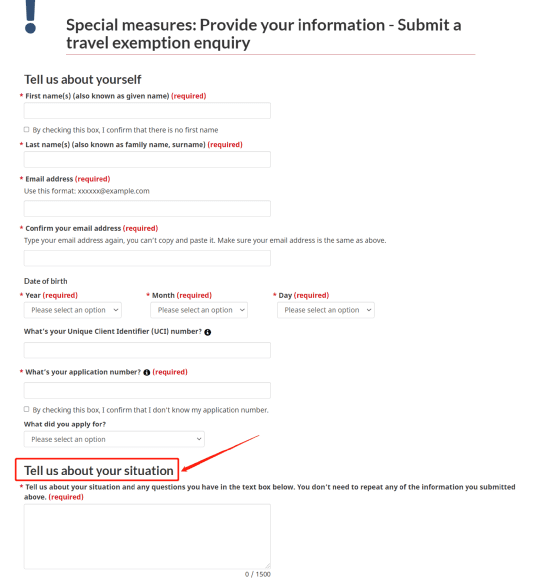
Task: Click the application number text field
Action: [147, 390]
